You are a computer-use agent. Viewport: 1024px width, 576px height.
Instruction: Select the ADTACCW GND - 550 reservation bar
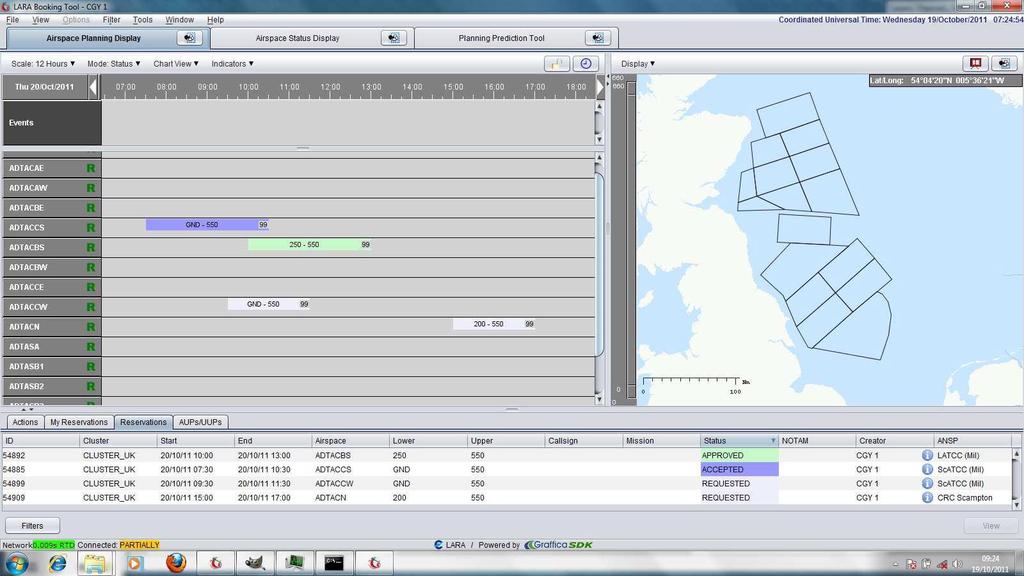[268, 304]
